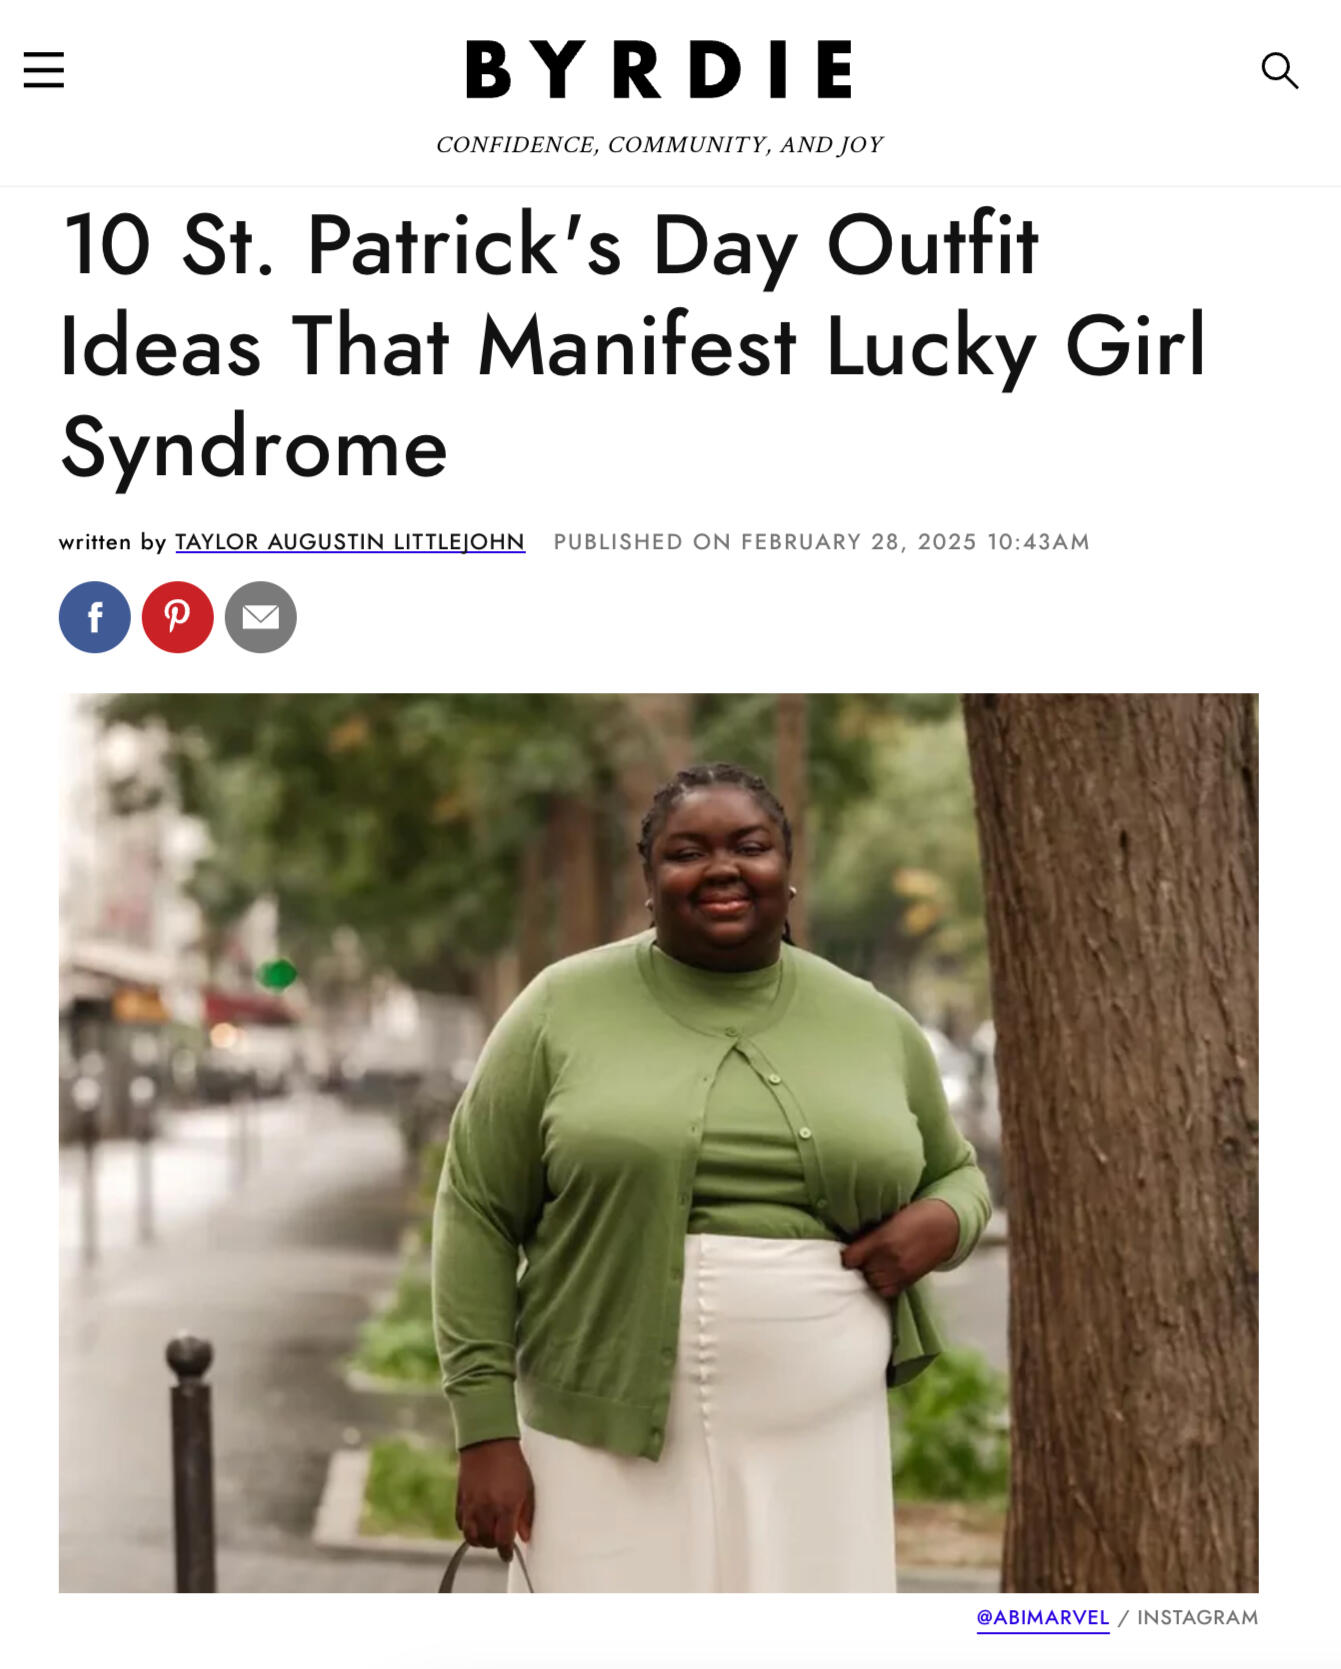
Task: Share the article on Facebook
Action: click(95, 617)
